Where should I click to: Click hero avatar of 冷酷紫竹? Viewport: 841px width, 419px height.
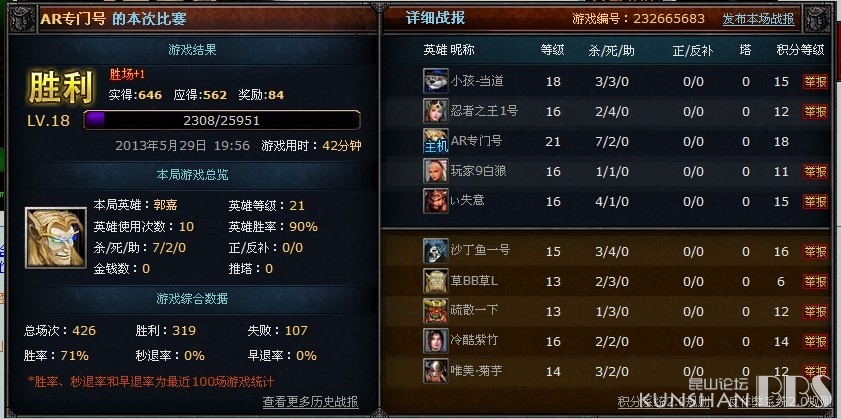[436, 341]
